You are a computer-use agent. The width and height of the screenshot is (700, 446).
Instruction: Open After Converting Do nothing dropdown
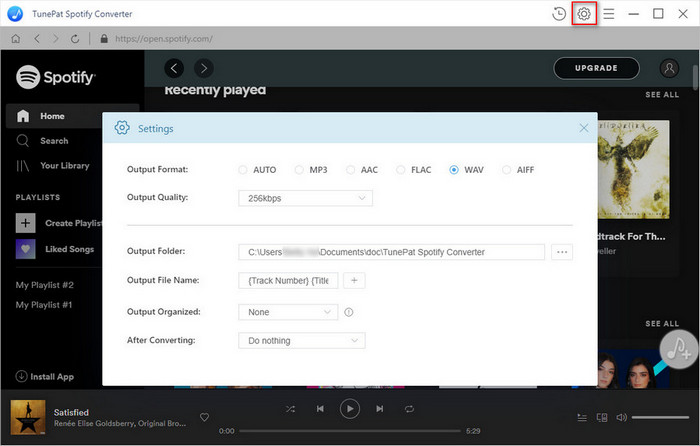point(302,341)
